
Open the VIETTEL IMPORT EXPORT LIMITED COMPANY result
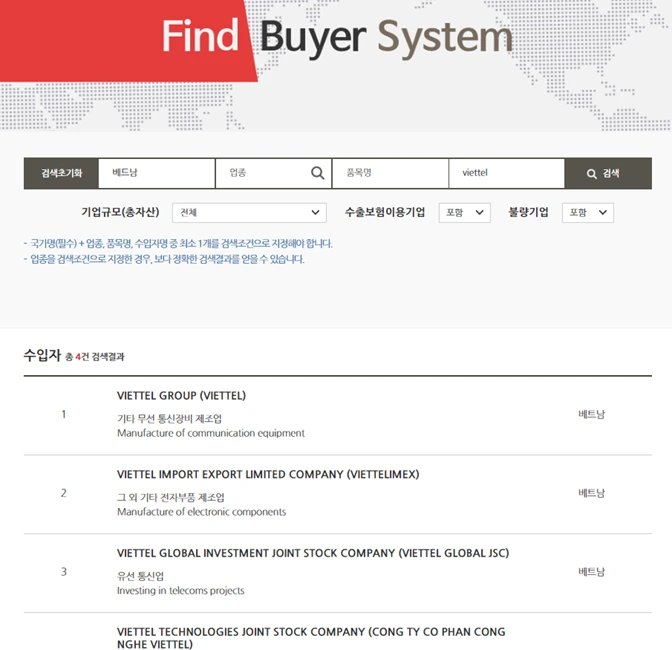tap(268, 474)
